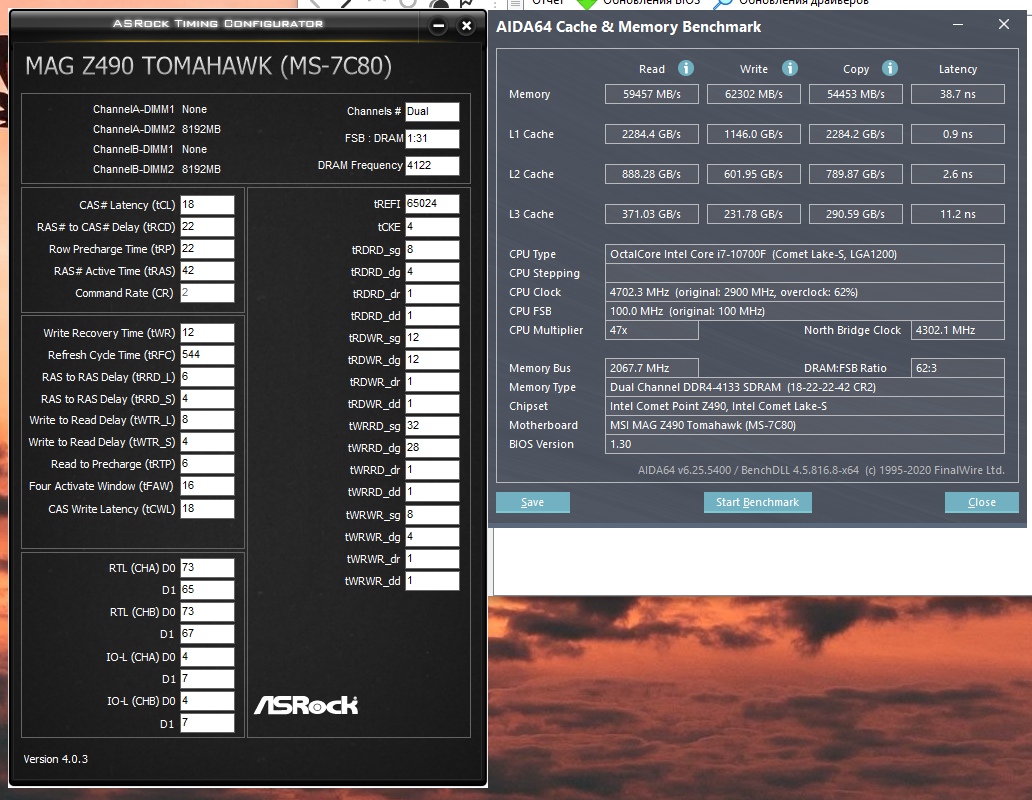
Task: Click the tWTR_L value field
Action: coord(207,420)
